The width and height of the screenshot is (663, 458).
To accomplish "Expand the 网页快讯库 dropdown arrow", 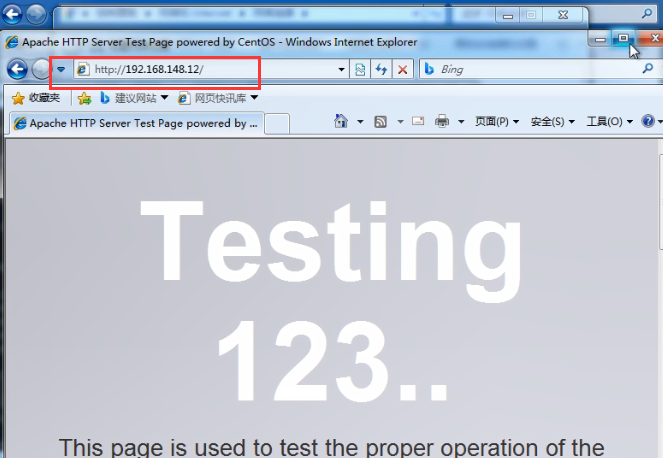I will tap(254, 98).
